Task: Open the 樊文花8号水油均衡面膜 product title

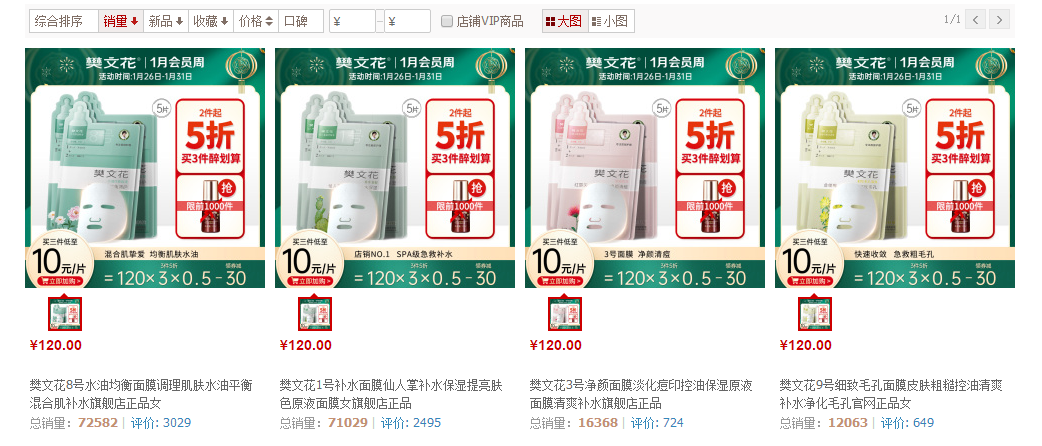Action: [x=142, y=394]
